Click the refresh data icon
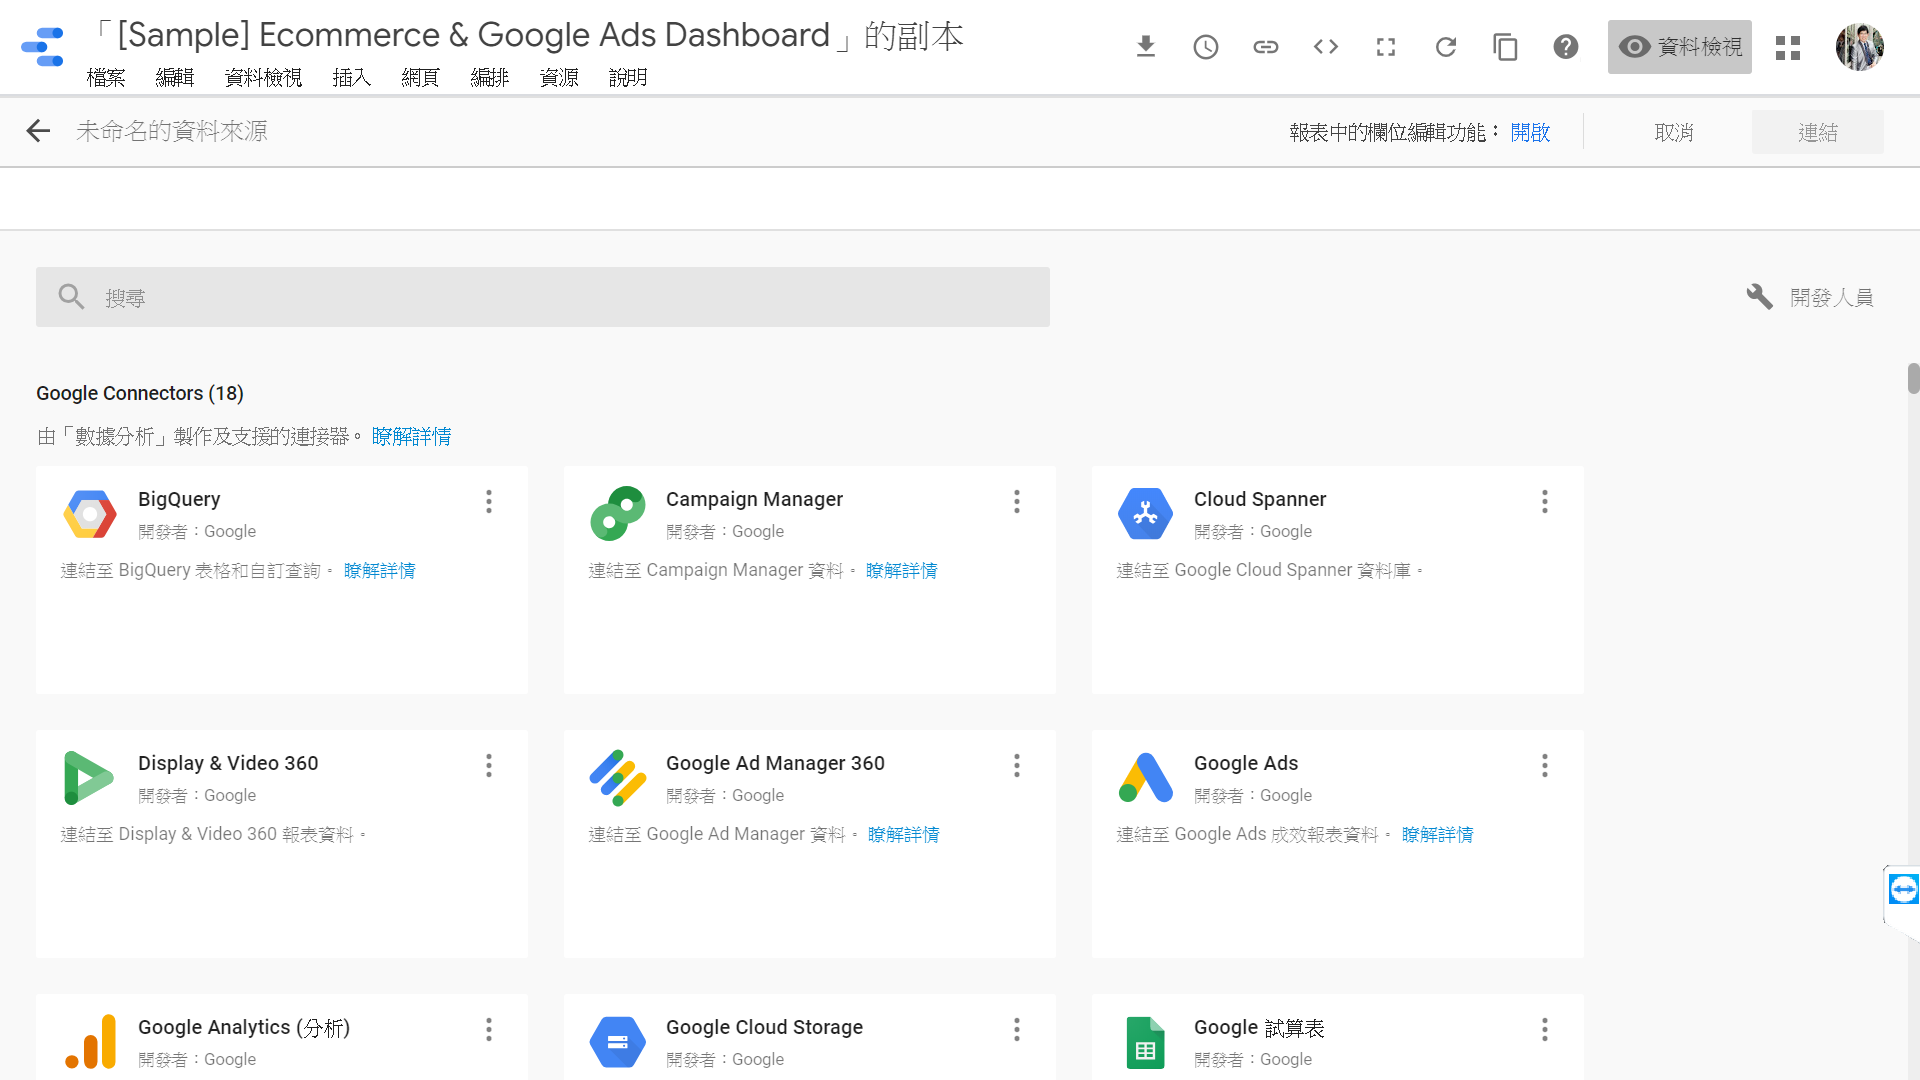Image resolution: width=1920 pixels, height=1080 pixels. (1446, 47)
